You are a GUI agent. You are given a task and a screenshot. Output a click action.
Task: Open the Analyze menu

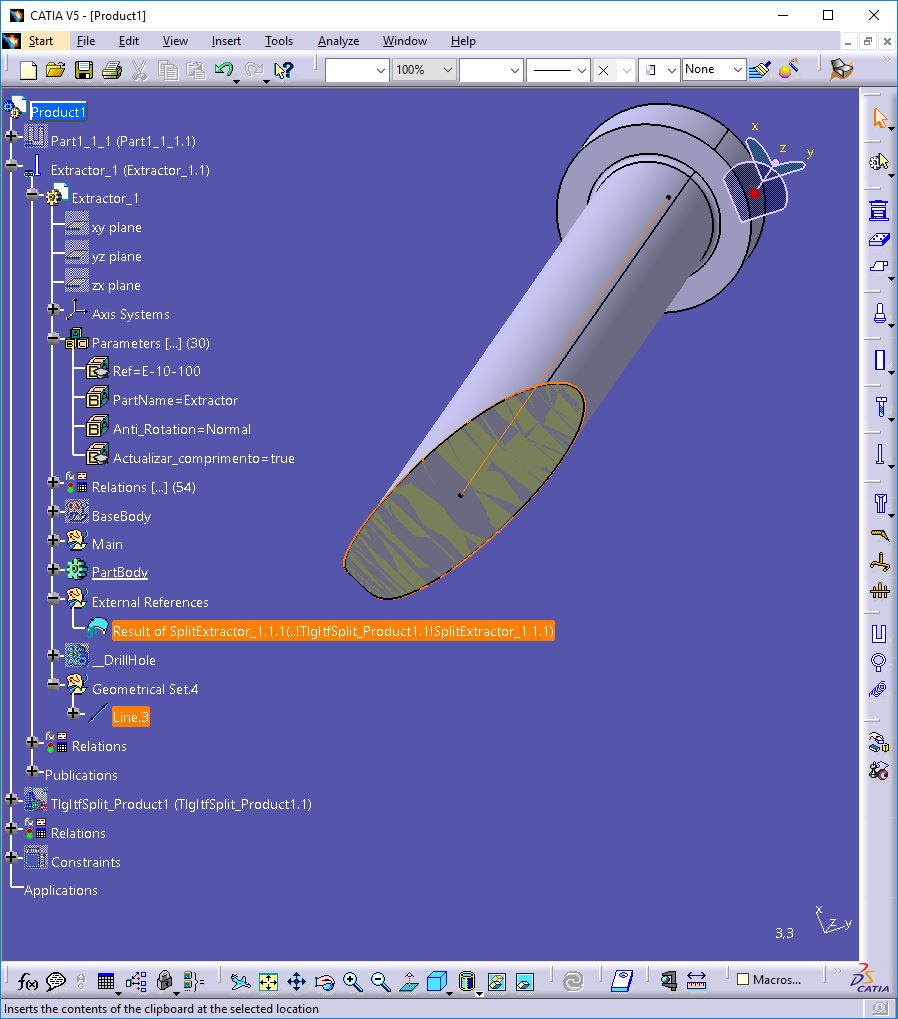(x=339, y=41)
